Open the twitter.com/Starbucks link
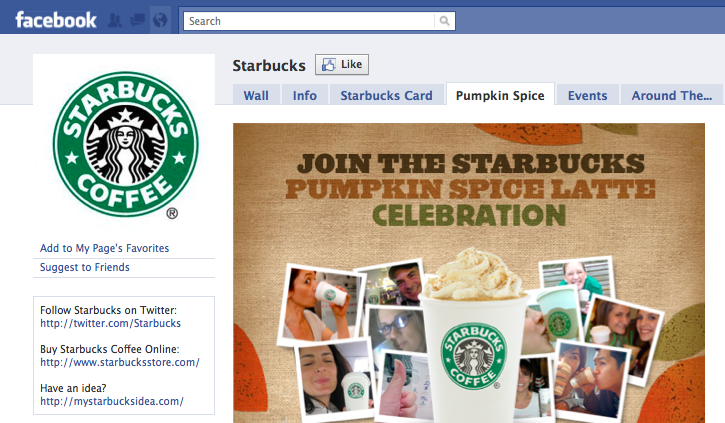This screenshot has width=725, height=423. coord(111,323)
